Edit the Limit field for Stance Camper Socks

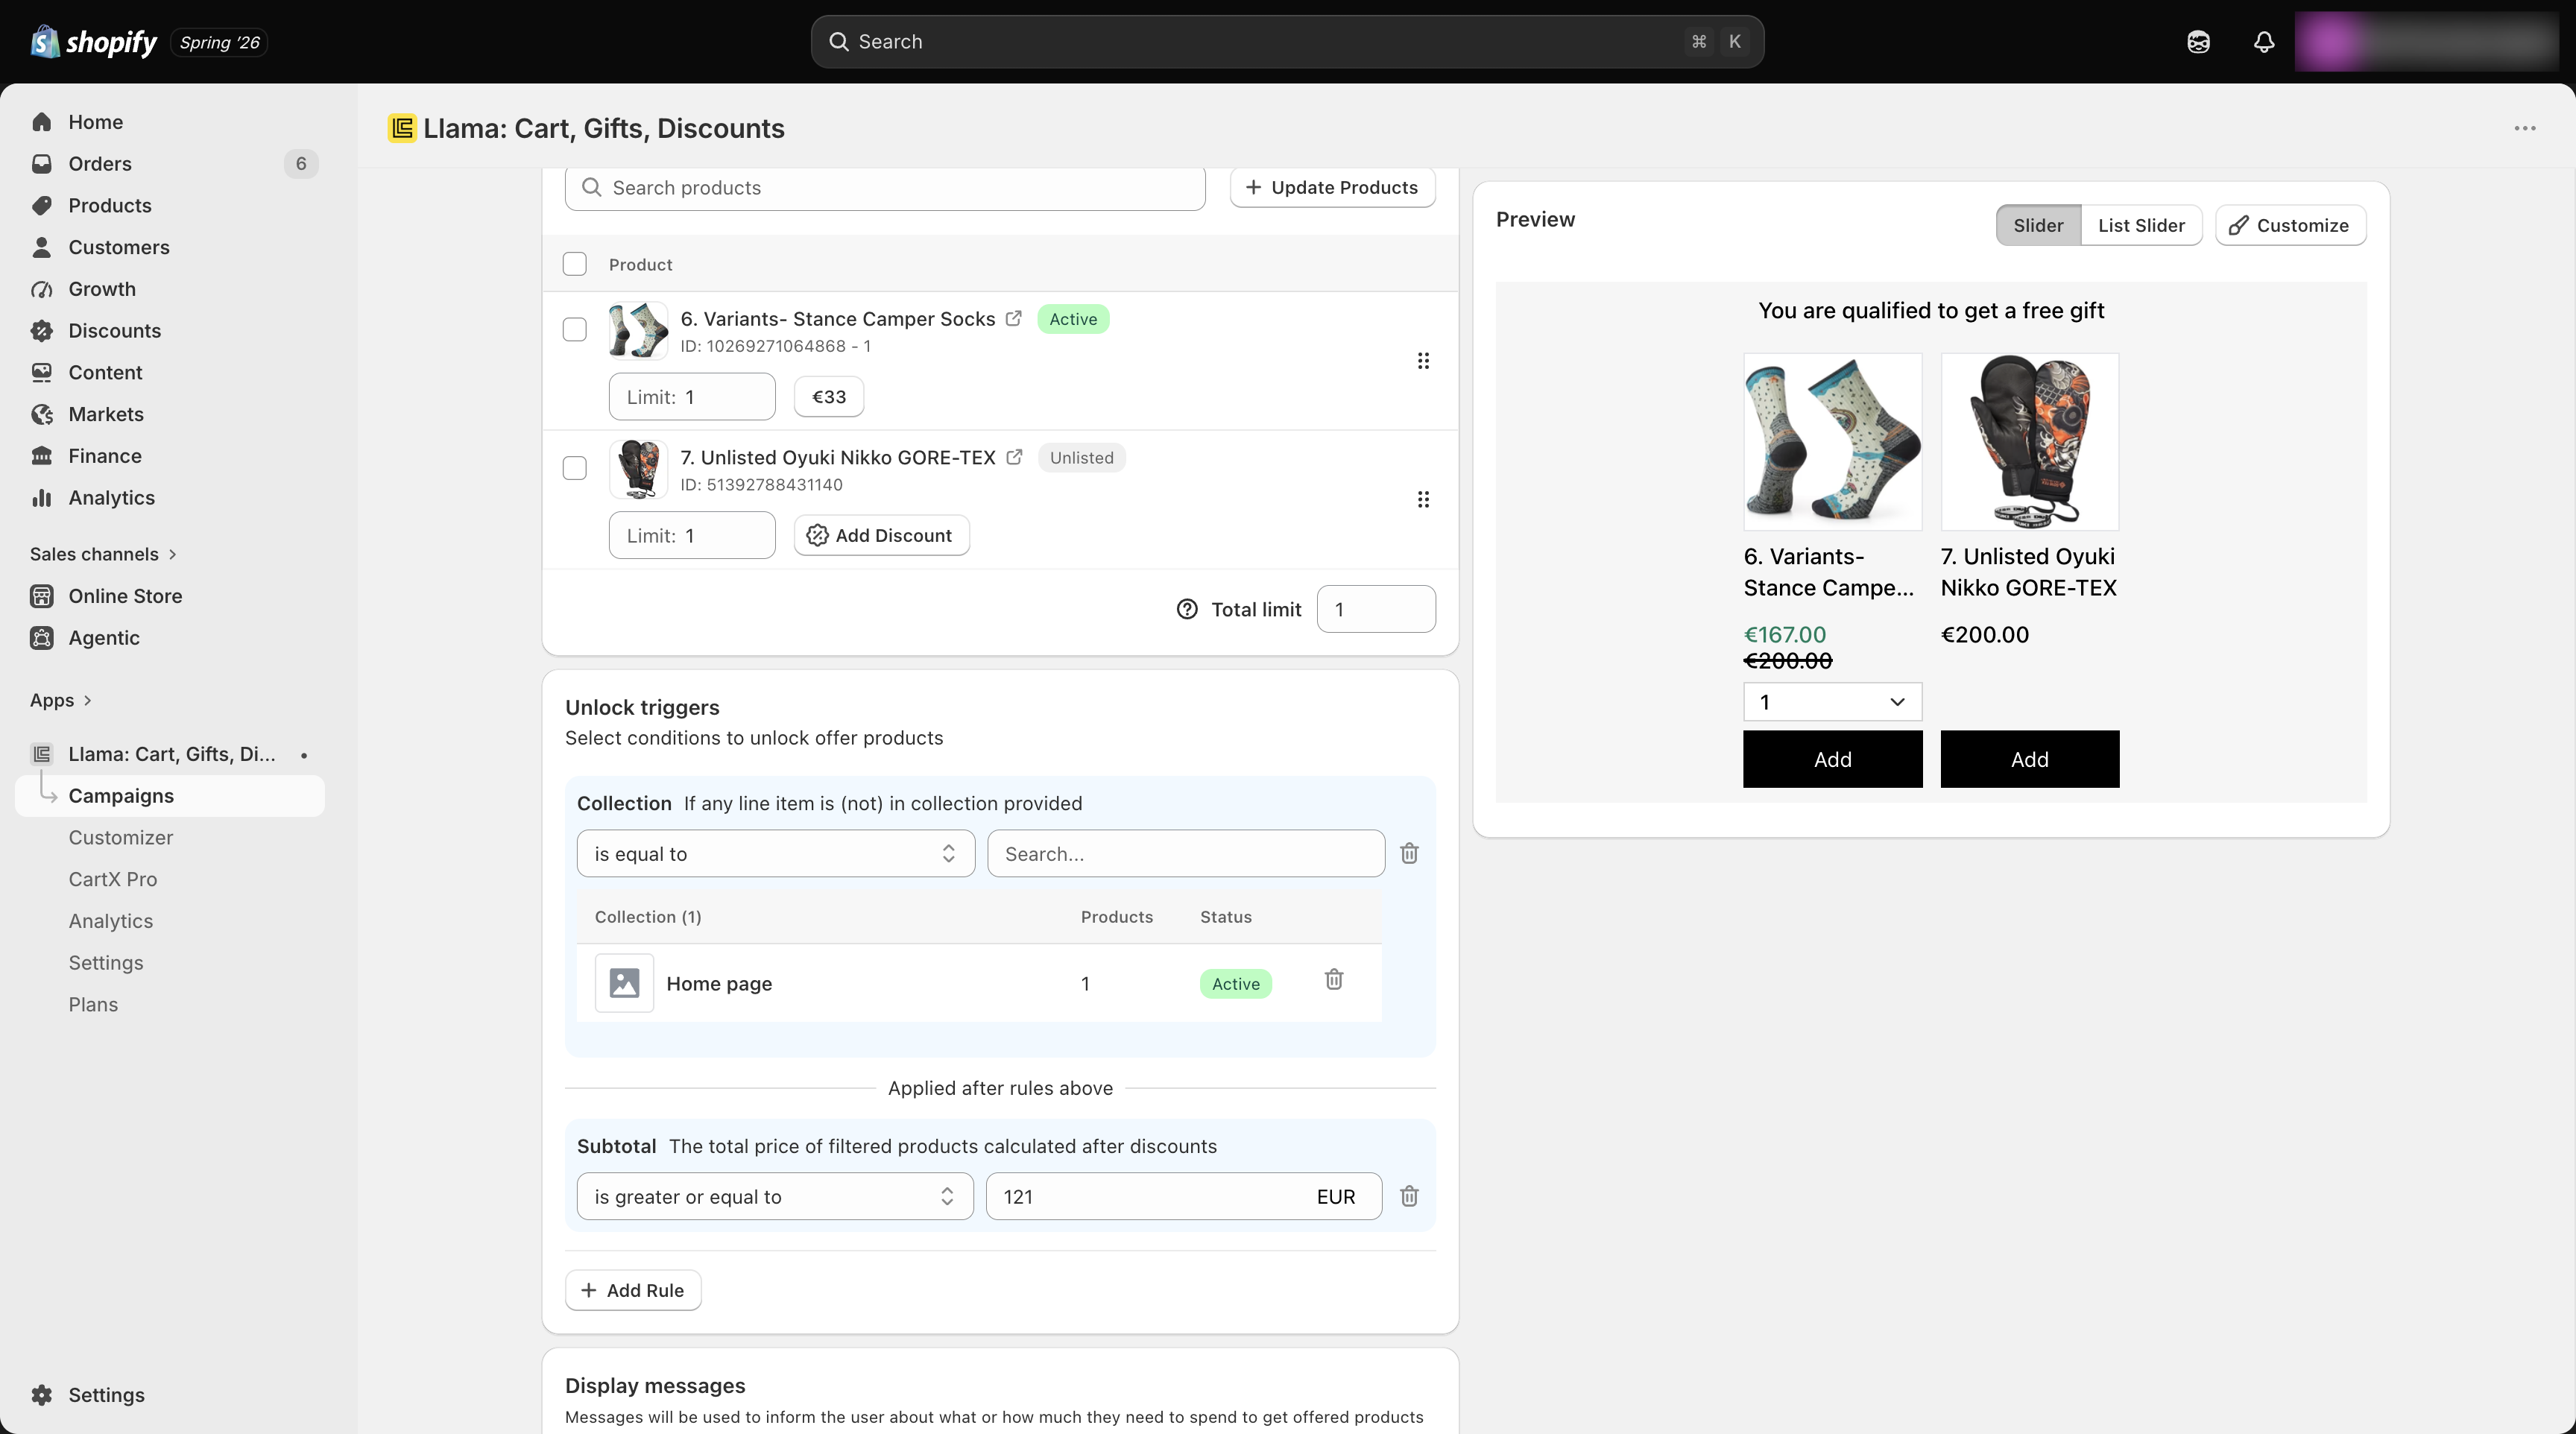(692, 397)
